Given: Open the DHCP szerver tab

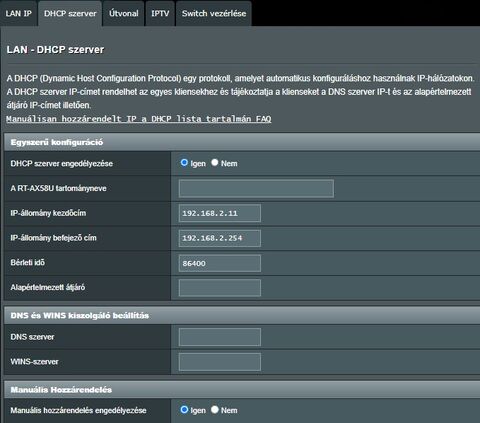Looking at the screenshot, I should click(70, 13).
